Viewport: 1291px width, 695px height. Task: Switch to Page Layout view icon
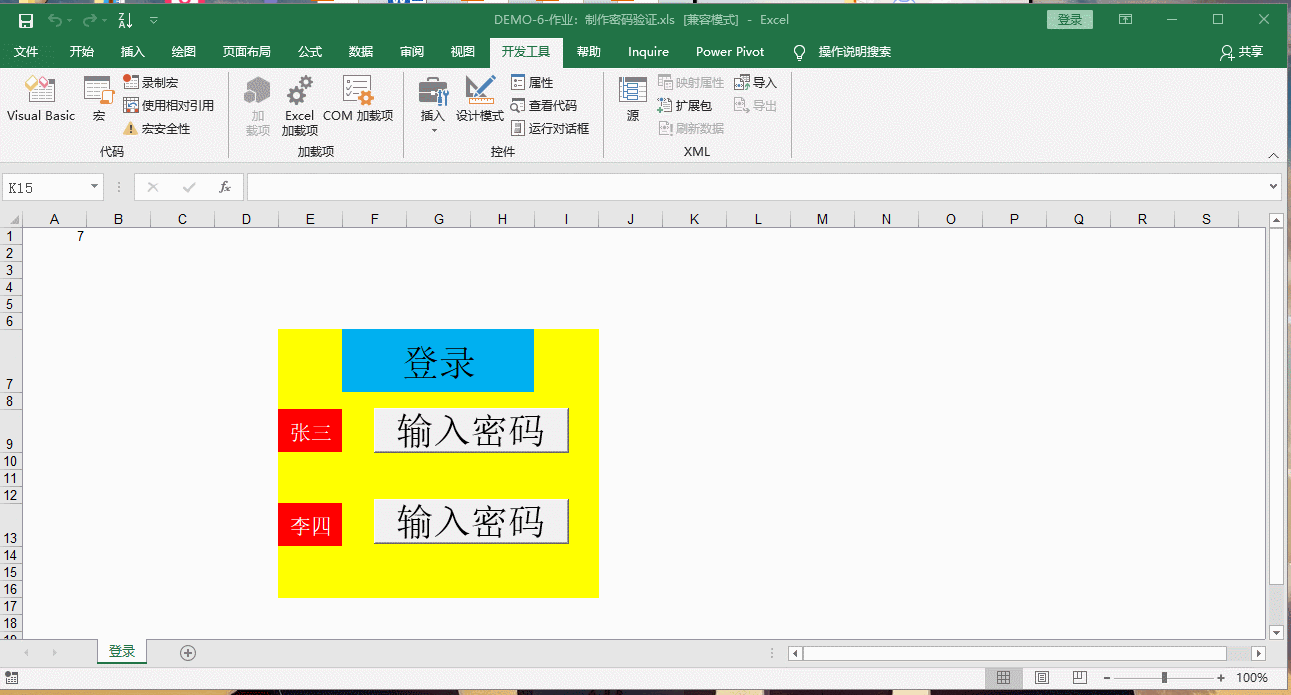[1042, 678]
